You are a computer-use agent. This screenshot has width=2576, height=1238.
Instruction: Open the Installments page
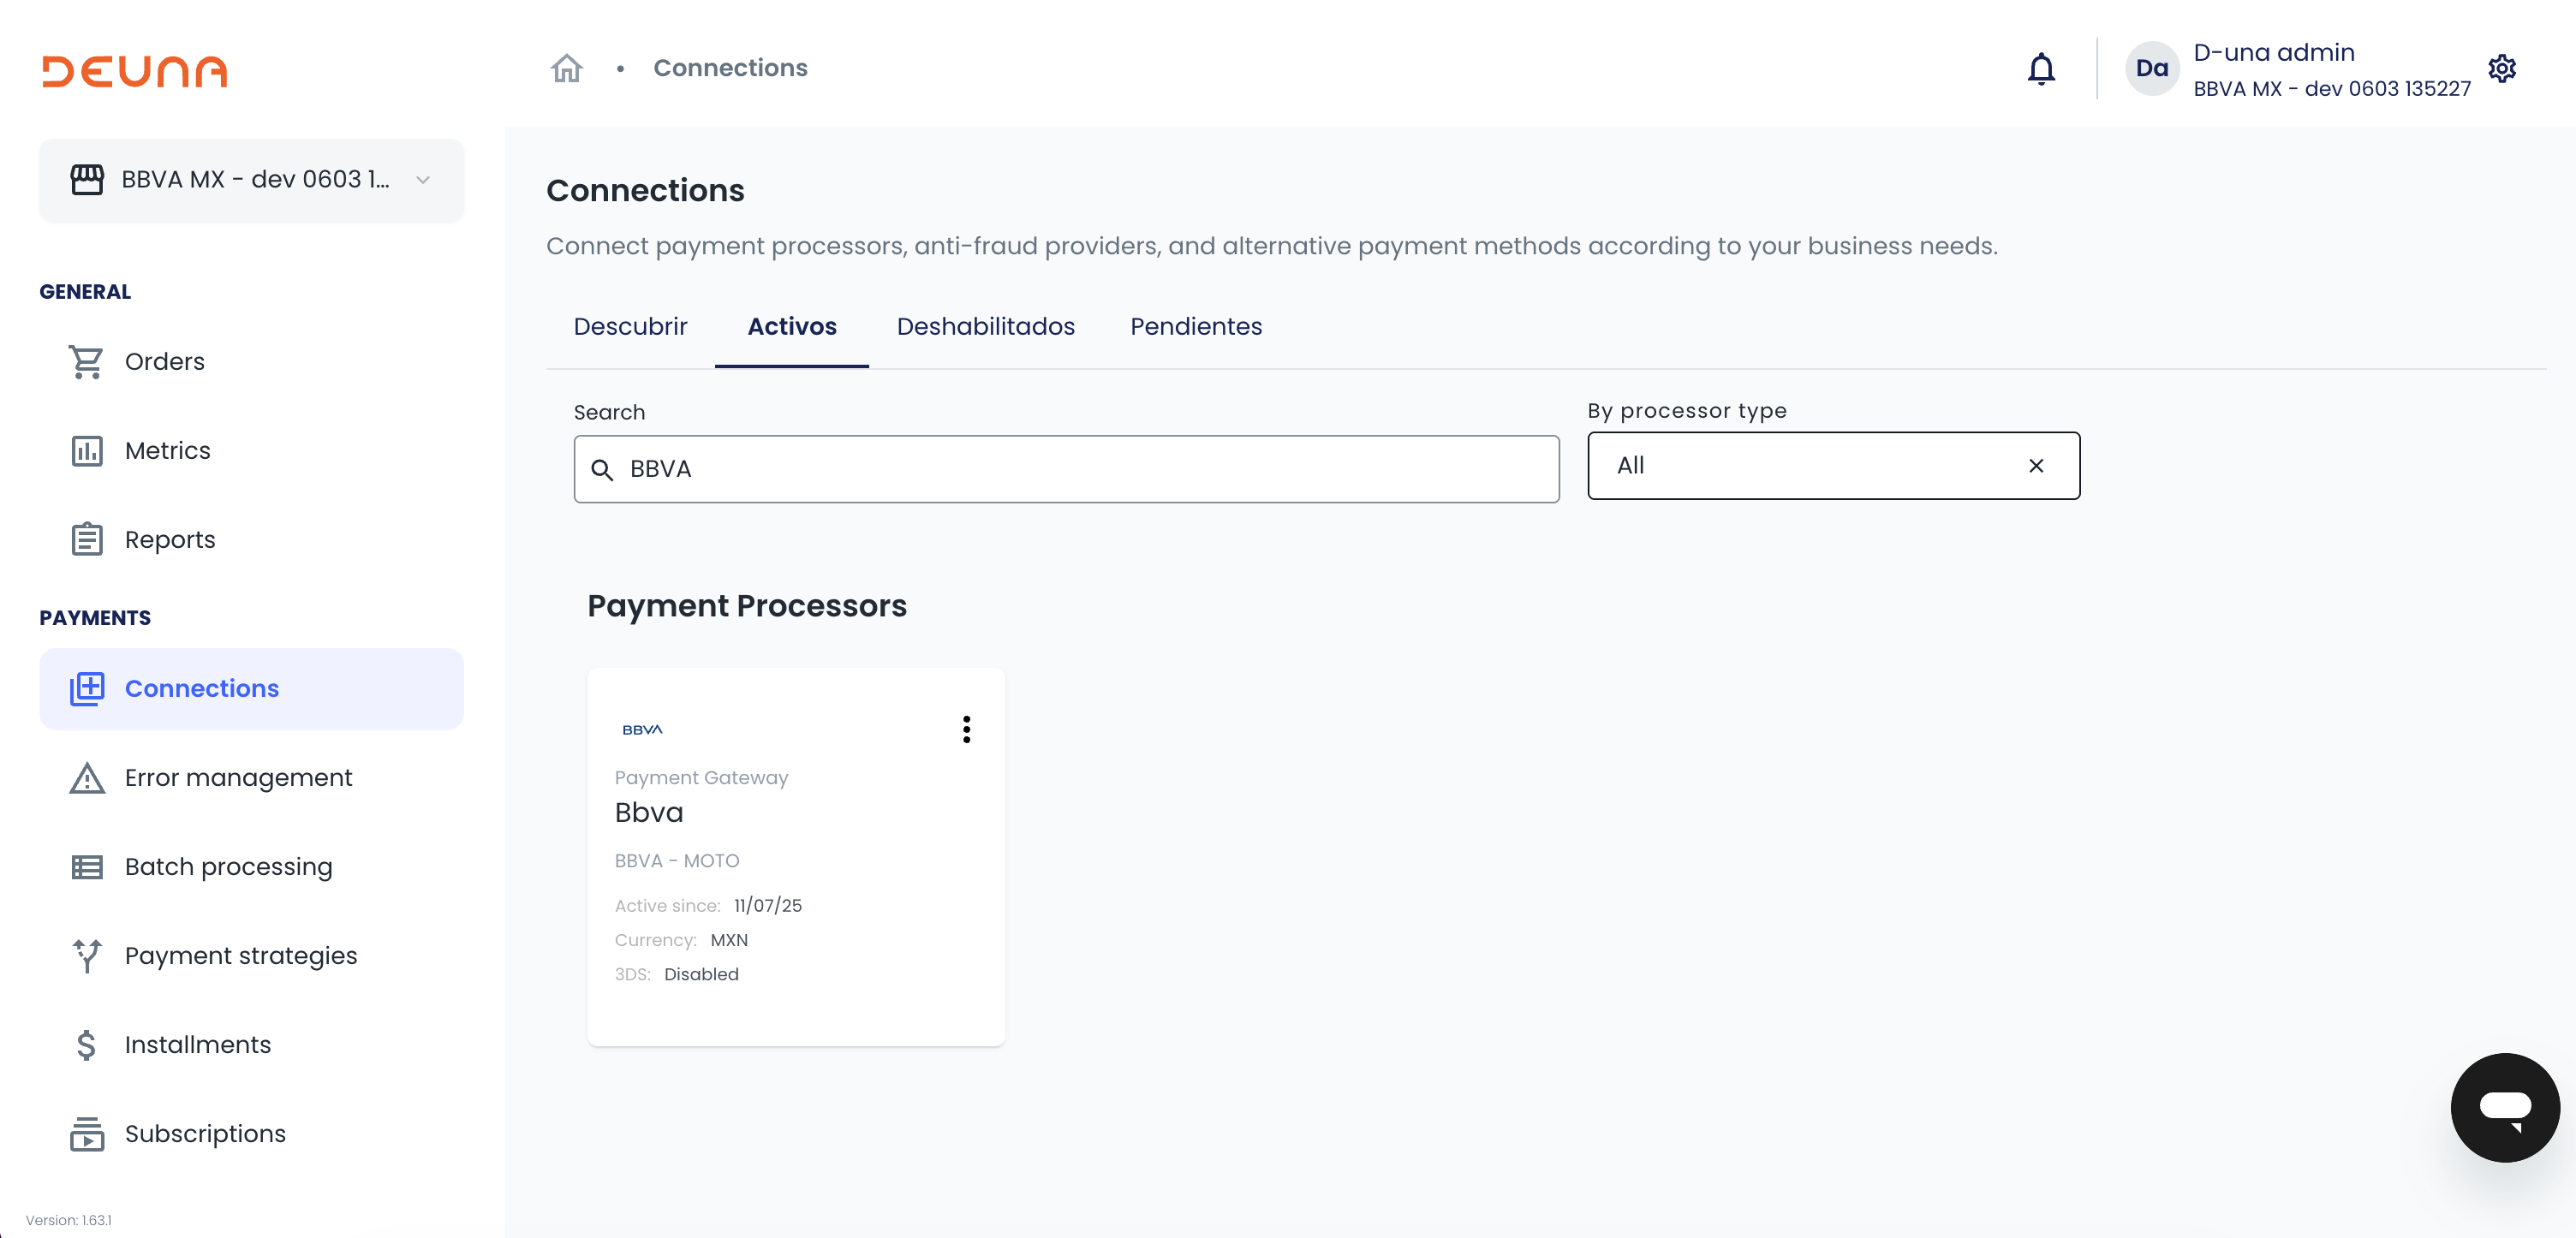pyautogui.click(x=197, y=1045)
